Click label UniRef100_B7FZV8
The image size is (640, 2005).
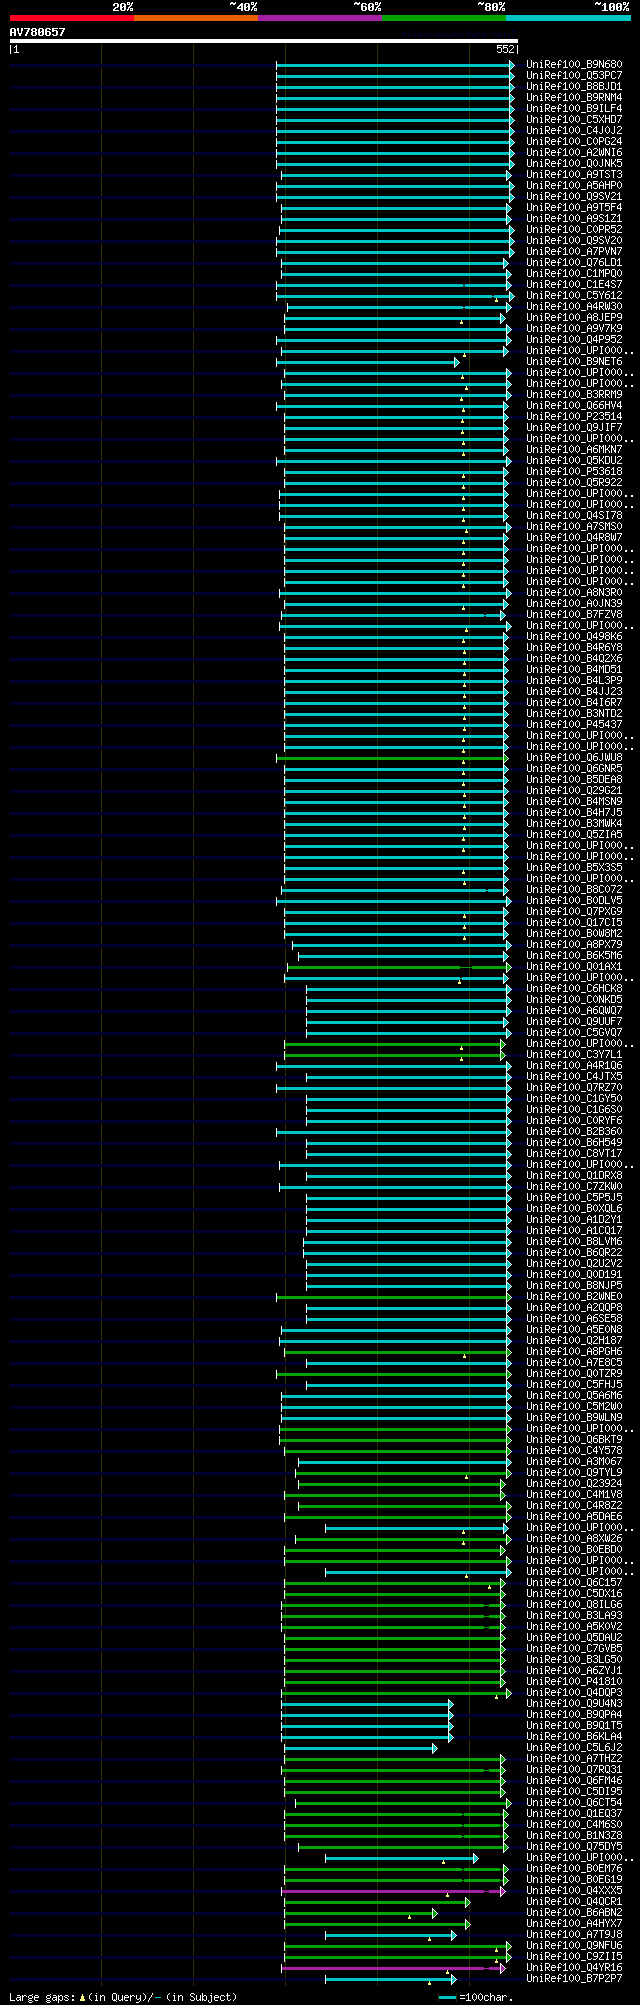(574, 614)
